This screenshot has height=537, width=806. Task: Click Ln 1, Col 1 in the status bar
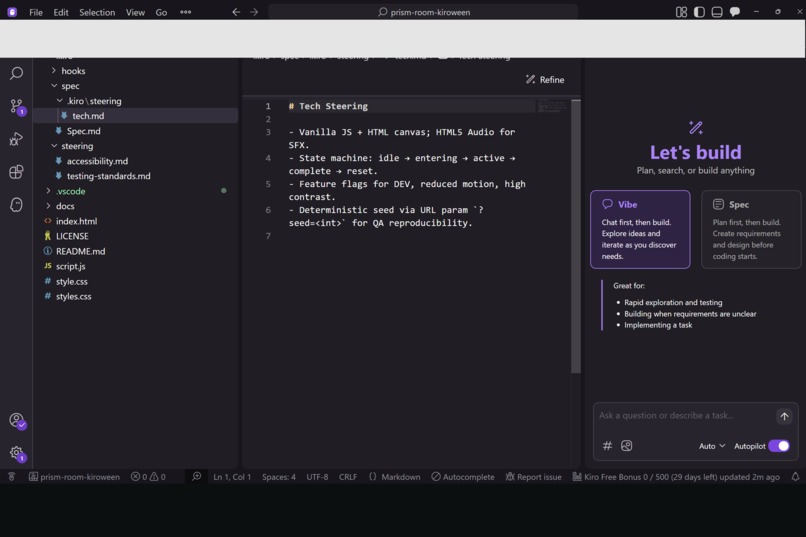232,477
